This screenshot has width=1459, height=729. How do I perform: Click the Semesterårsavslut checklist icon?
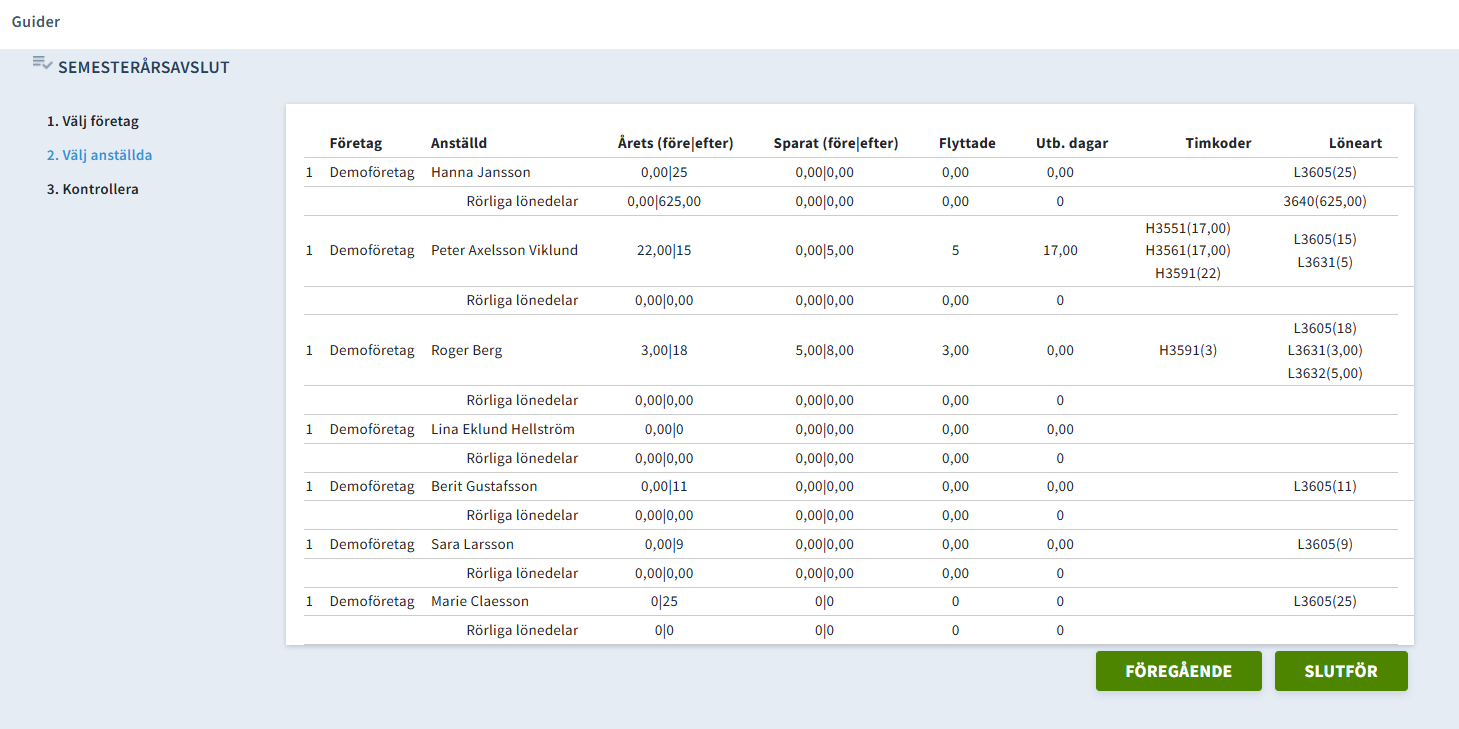coord(42,64)
